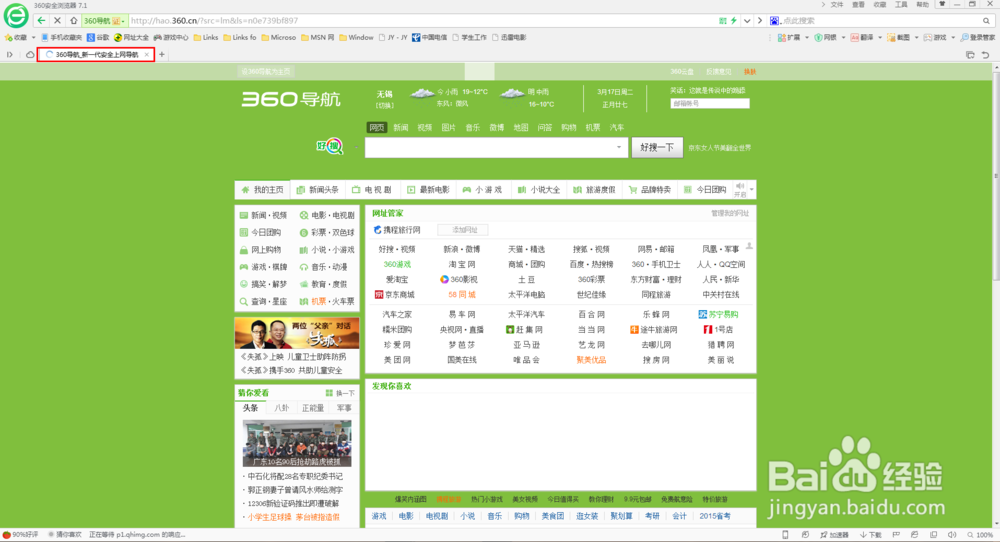This screenshot has height=542, width=1000.
Task: Click the 管理我的网址 link
Action: point(730,213)
